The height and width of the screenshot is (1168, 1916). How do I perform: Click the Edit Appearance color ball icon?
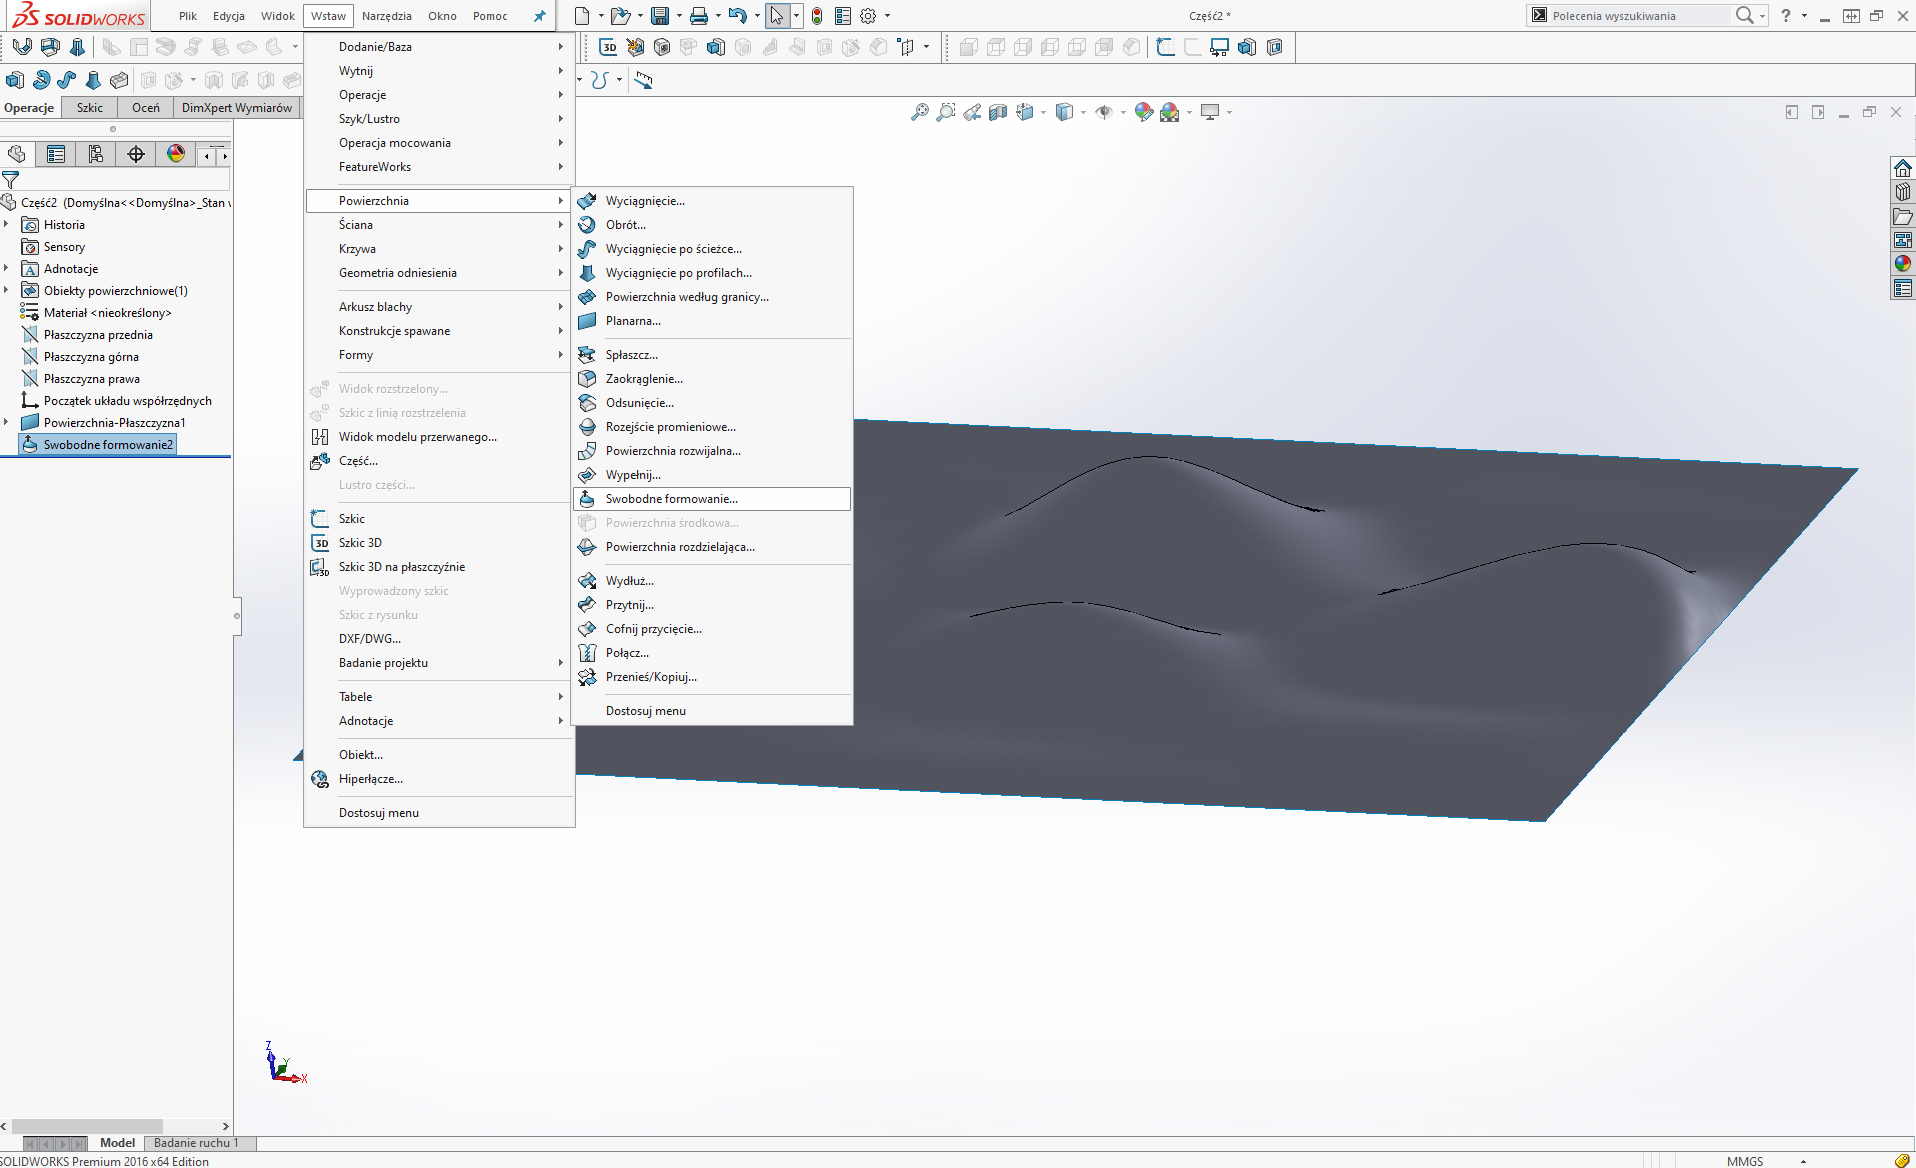[x=1143, y=113]
